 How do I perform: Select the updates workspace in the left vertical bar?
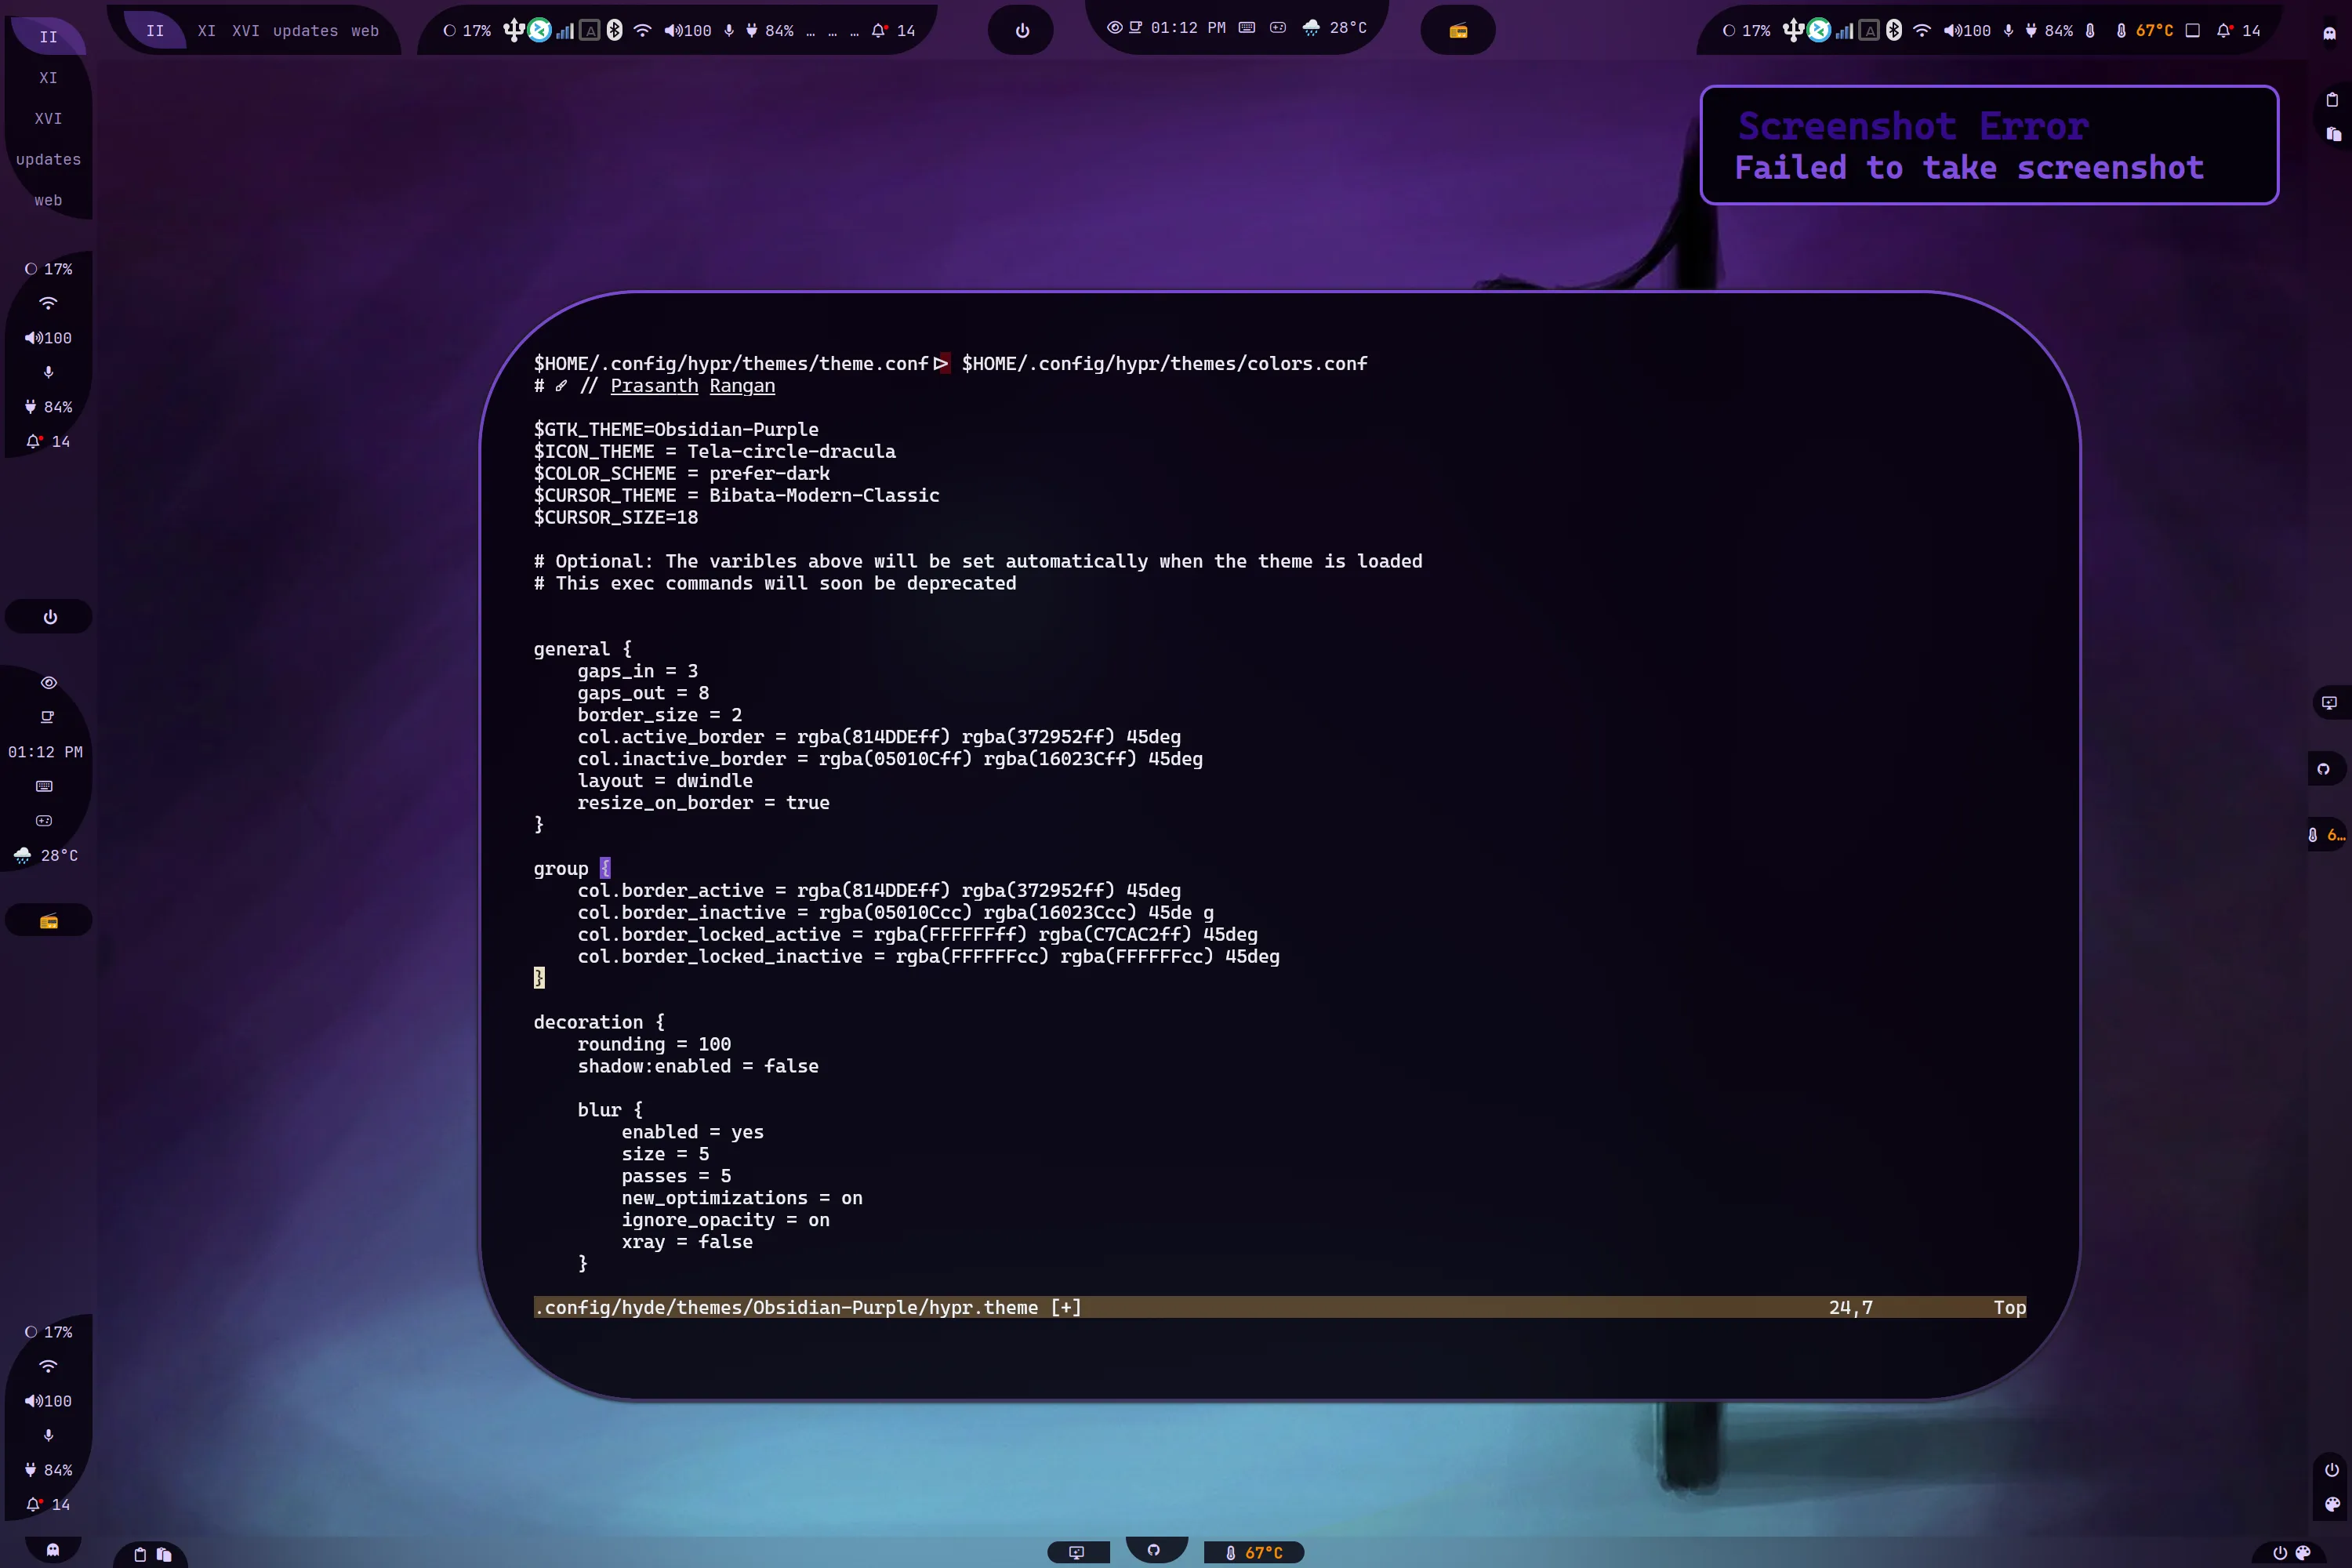[x=48, y=159]
